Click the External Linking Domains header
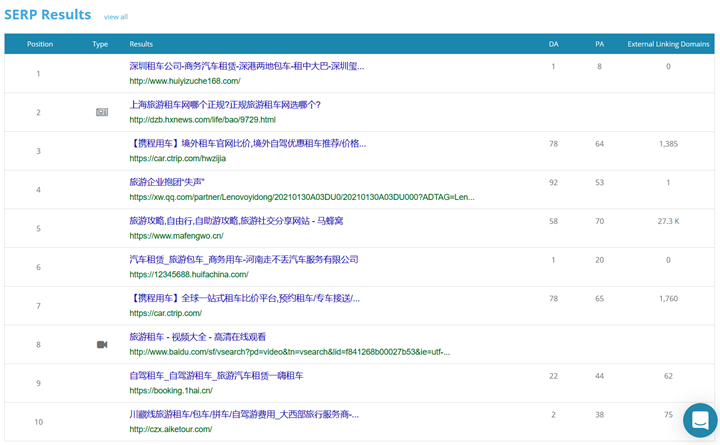 [x=668, y=44]
